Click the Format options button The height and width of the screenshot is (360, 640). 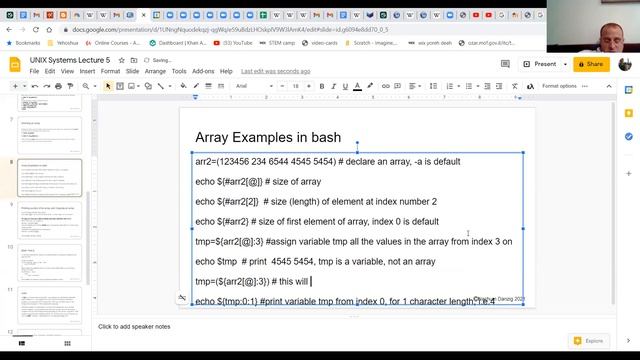click(x=559, y=86)
